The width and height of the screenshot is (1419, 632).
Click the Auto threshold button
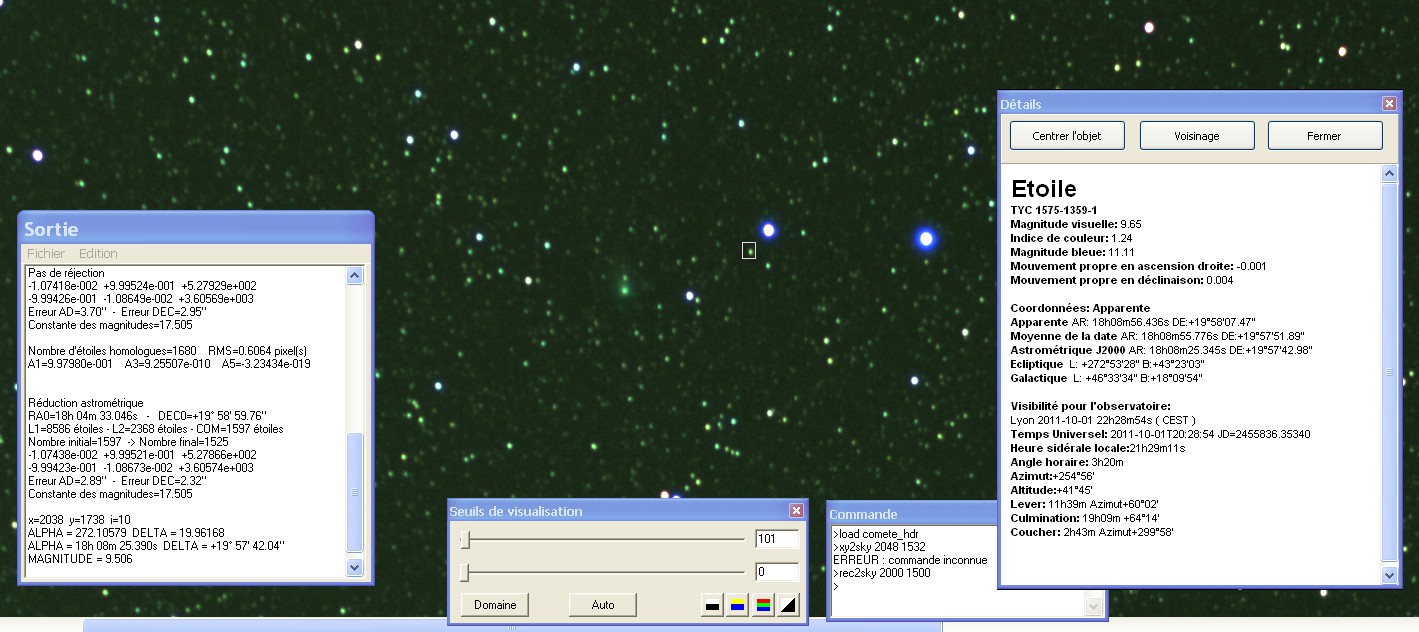[x=603, y=605]
